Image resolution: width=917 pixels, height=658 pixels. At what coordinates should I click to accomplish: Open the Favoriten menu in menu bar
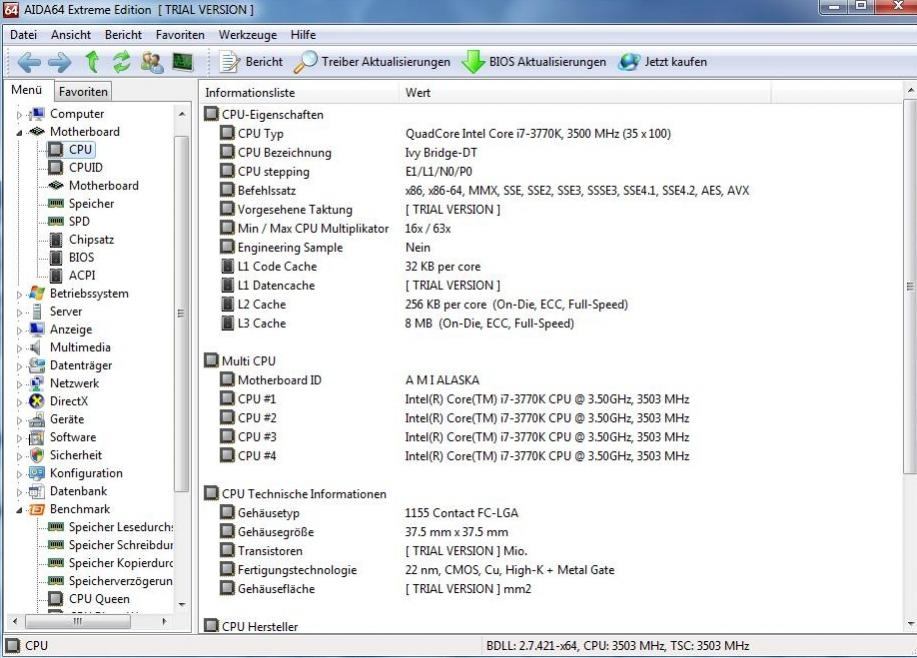coord(180,35)
